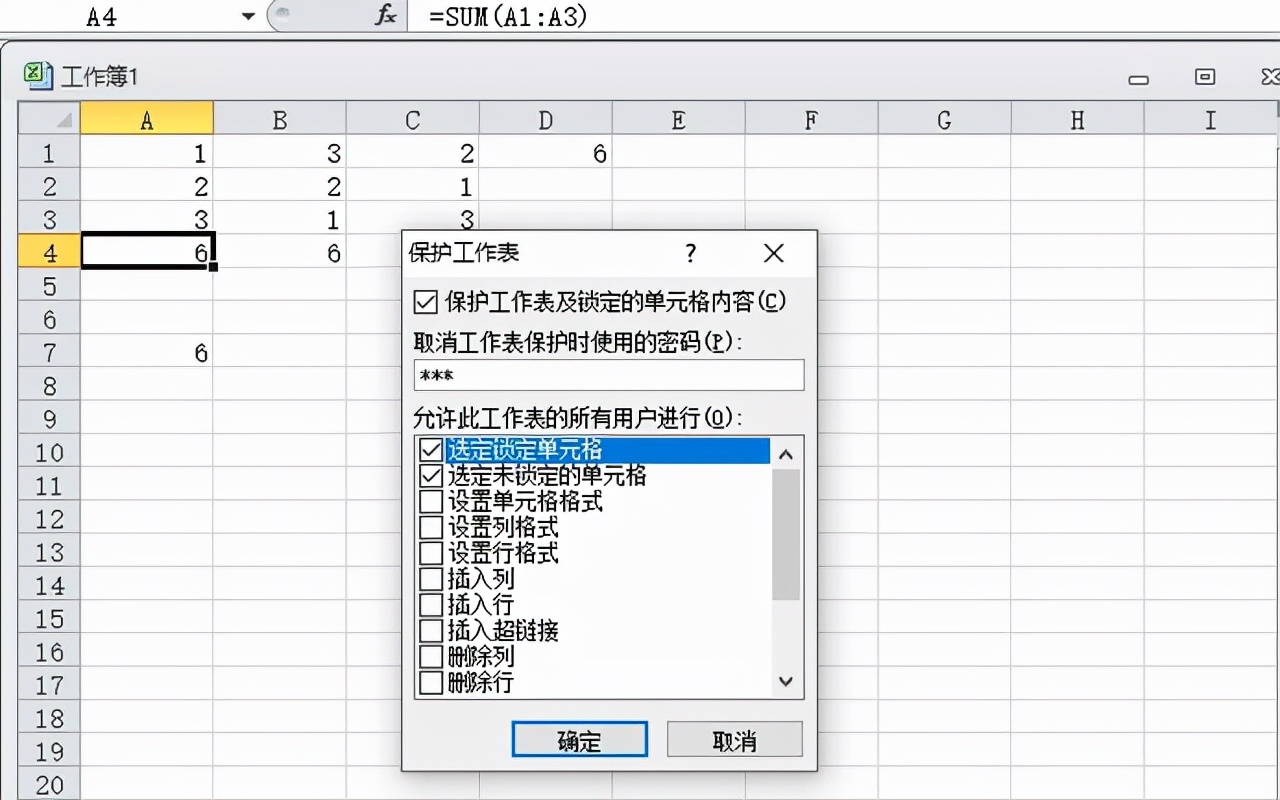Enable 插入列 checkbox
Image resolution: width=1280 pixels, height=800 pixels.
430,579
